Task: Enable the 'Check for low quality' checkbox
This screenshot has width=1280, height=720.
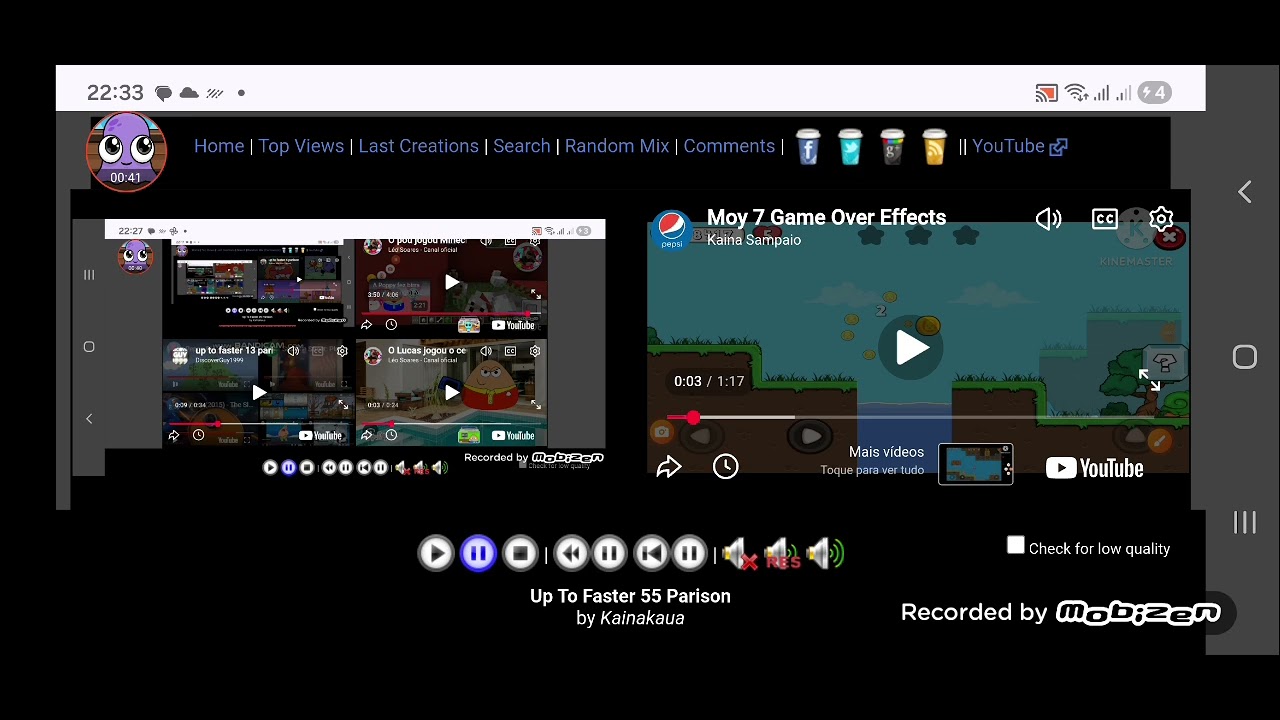Action: (x=1016, y=546)
